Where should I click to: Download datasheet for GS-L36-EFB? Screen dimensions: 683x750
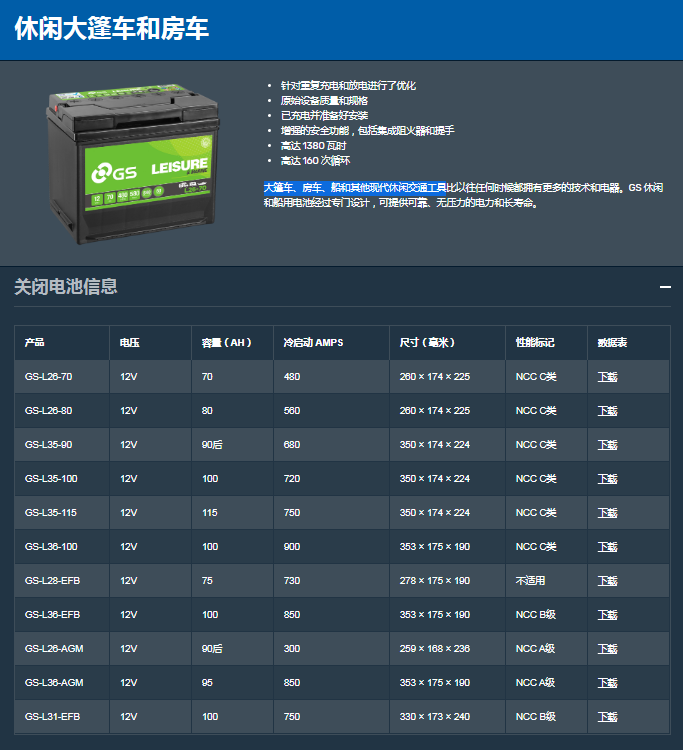click(x=607, y=615)
